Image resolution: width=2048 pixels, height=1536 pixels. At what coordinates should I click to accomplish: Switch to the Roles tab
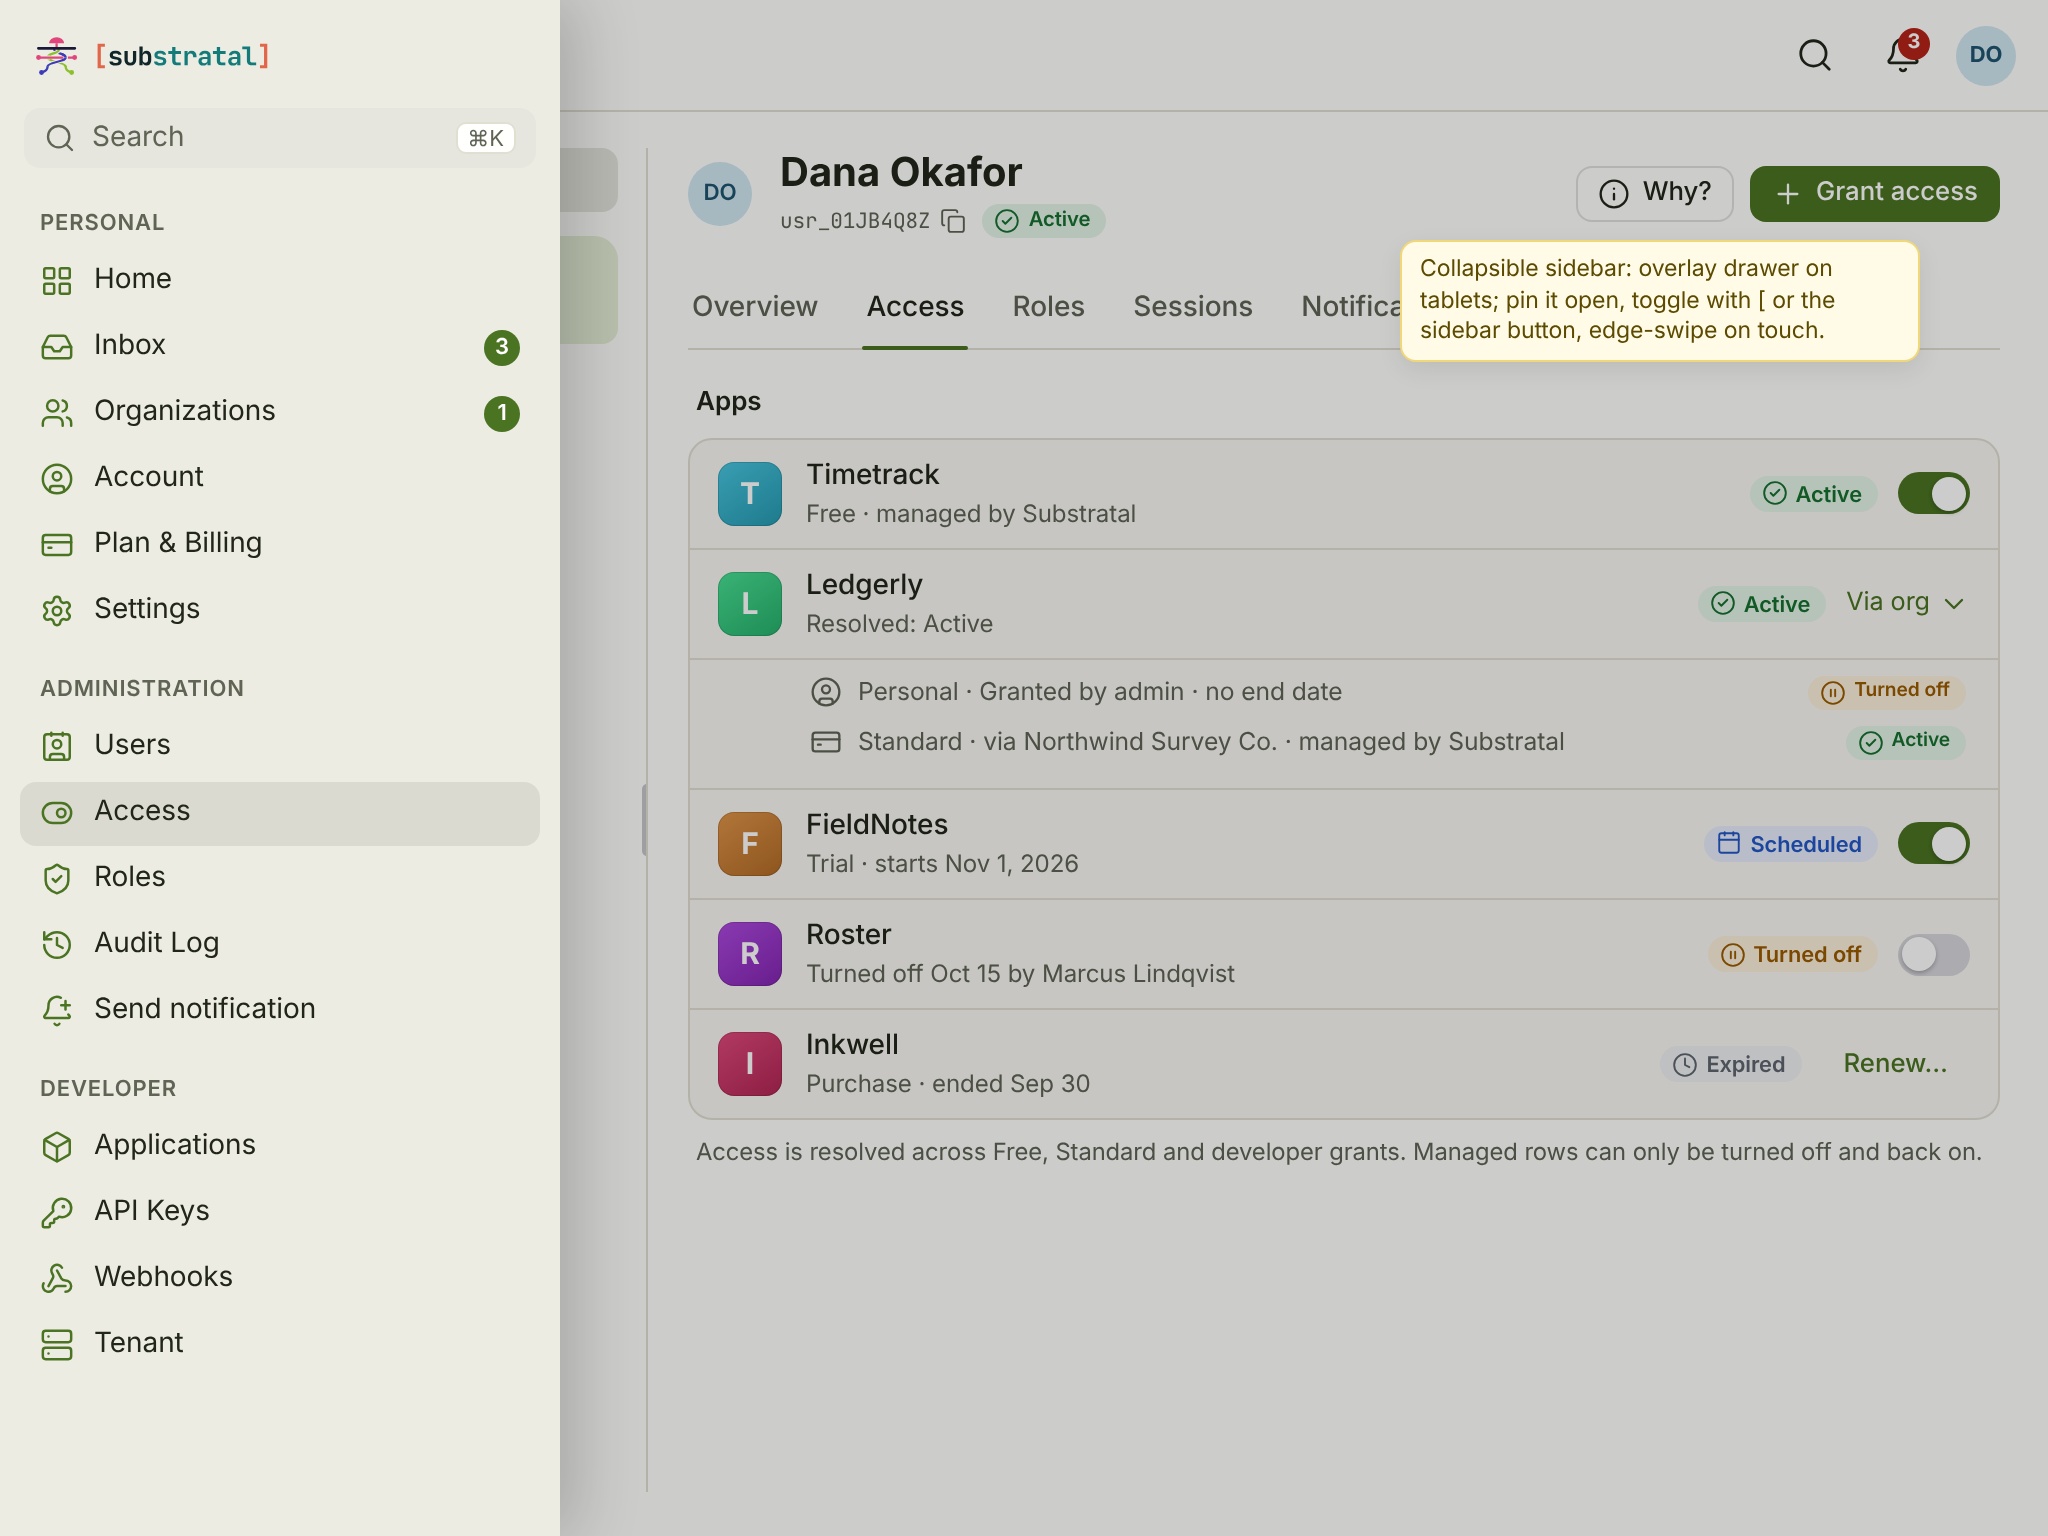pyautogui.click(x=1048, y=307)
